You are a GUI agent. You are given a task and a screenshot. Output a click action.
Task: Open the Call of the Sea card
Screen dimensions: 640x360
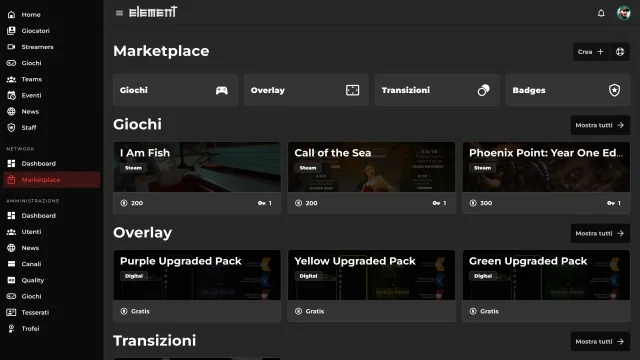click(371, 178)
